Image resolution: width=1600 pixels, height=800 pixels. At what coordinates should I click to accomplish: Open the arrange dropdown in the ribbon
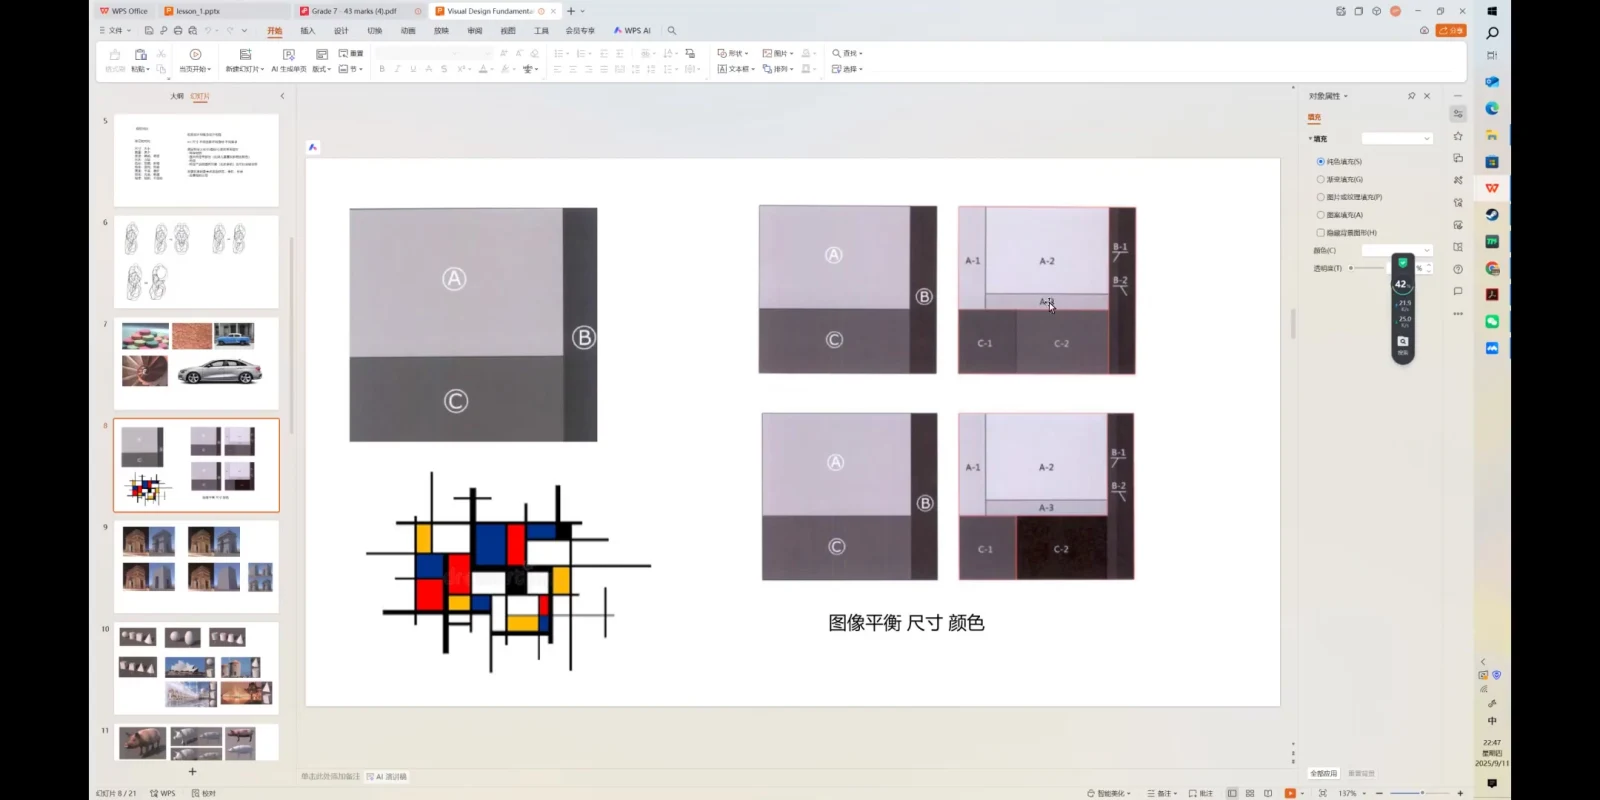778,69
